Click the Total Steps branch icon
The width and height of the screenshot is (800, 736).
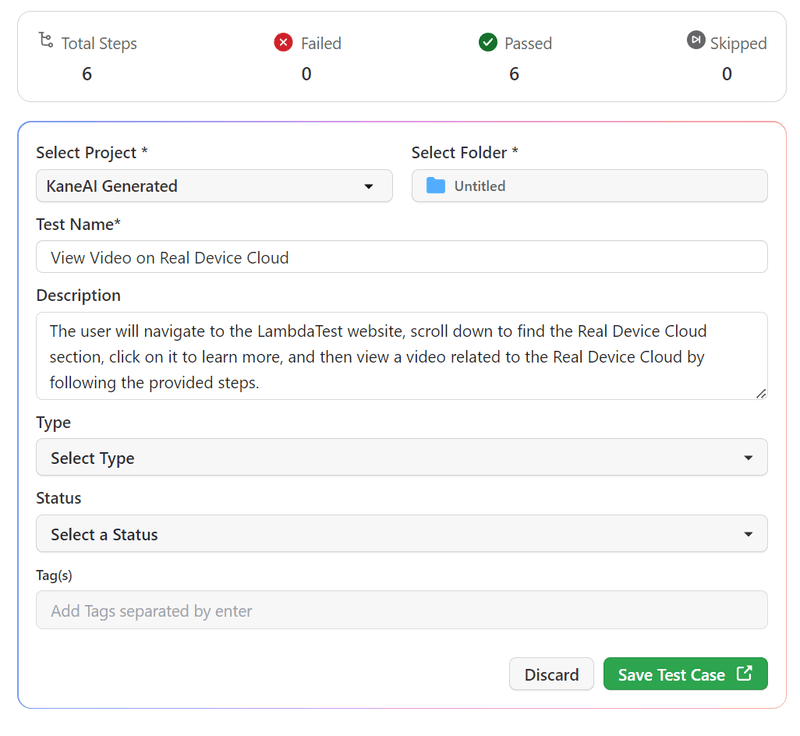click(x=44, y=42)
